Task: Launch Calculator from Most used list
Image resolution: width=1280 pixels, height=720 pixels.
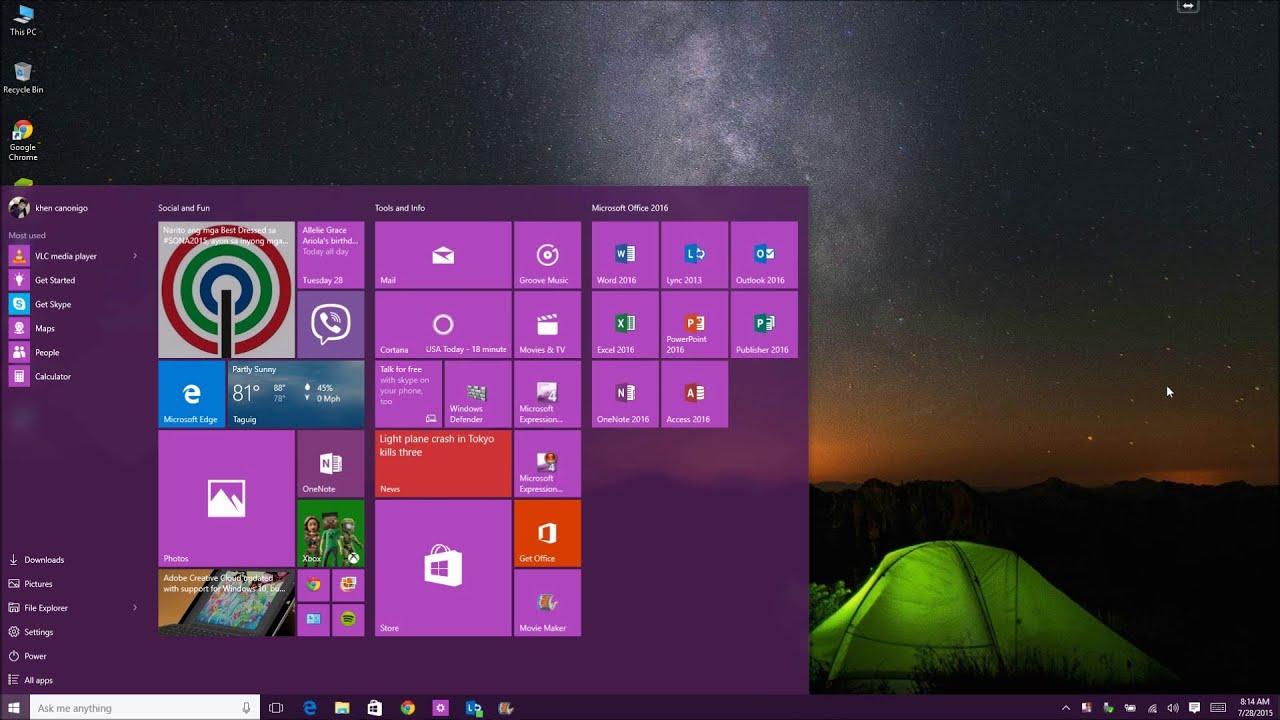Action: [x=73, y=376]
